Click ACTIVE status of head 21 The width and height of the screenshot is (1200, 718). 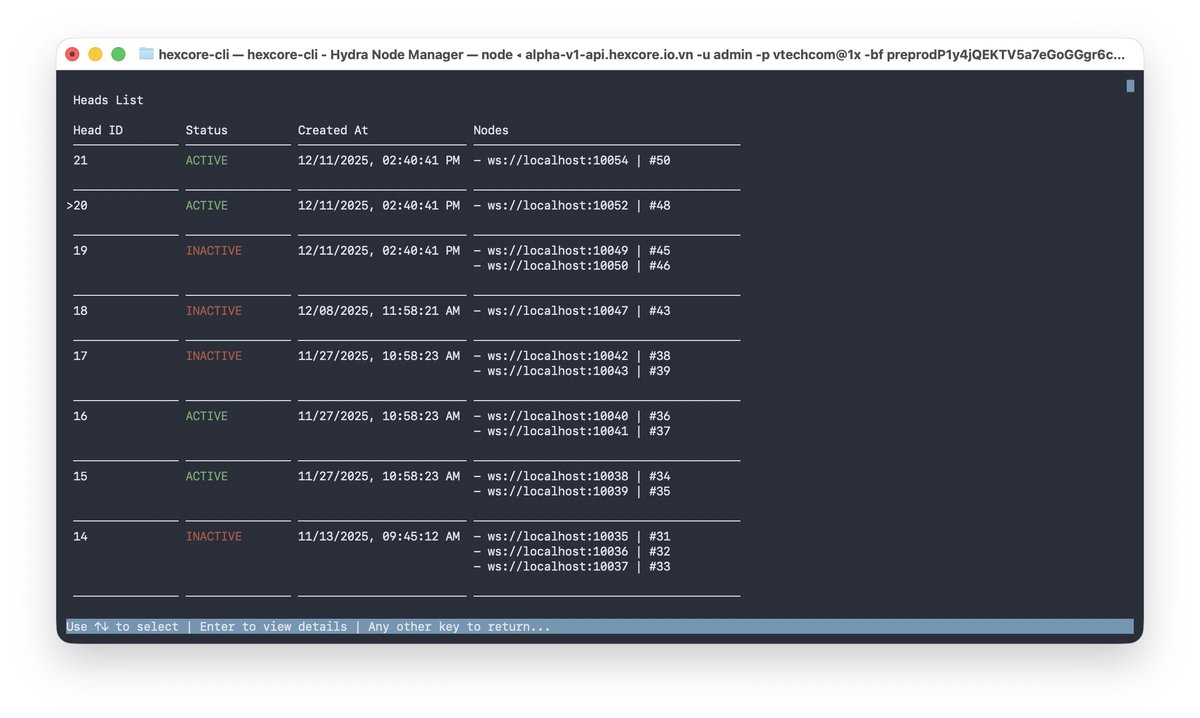click(x=207, y=160)
